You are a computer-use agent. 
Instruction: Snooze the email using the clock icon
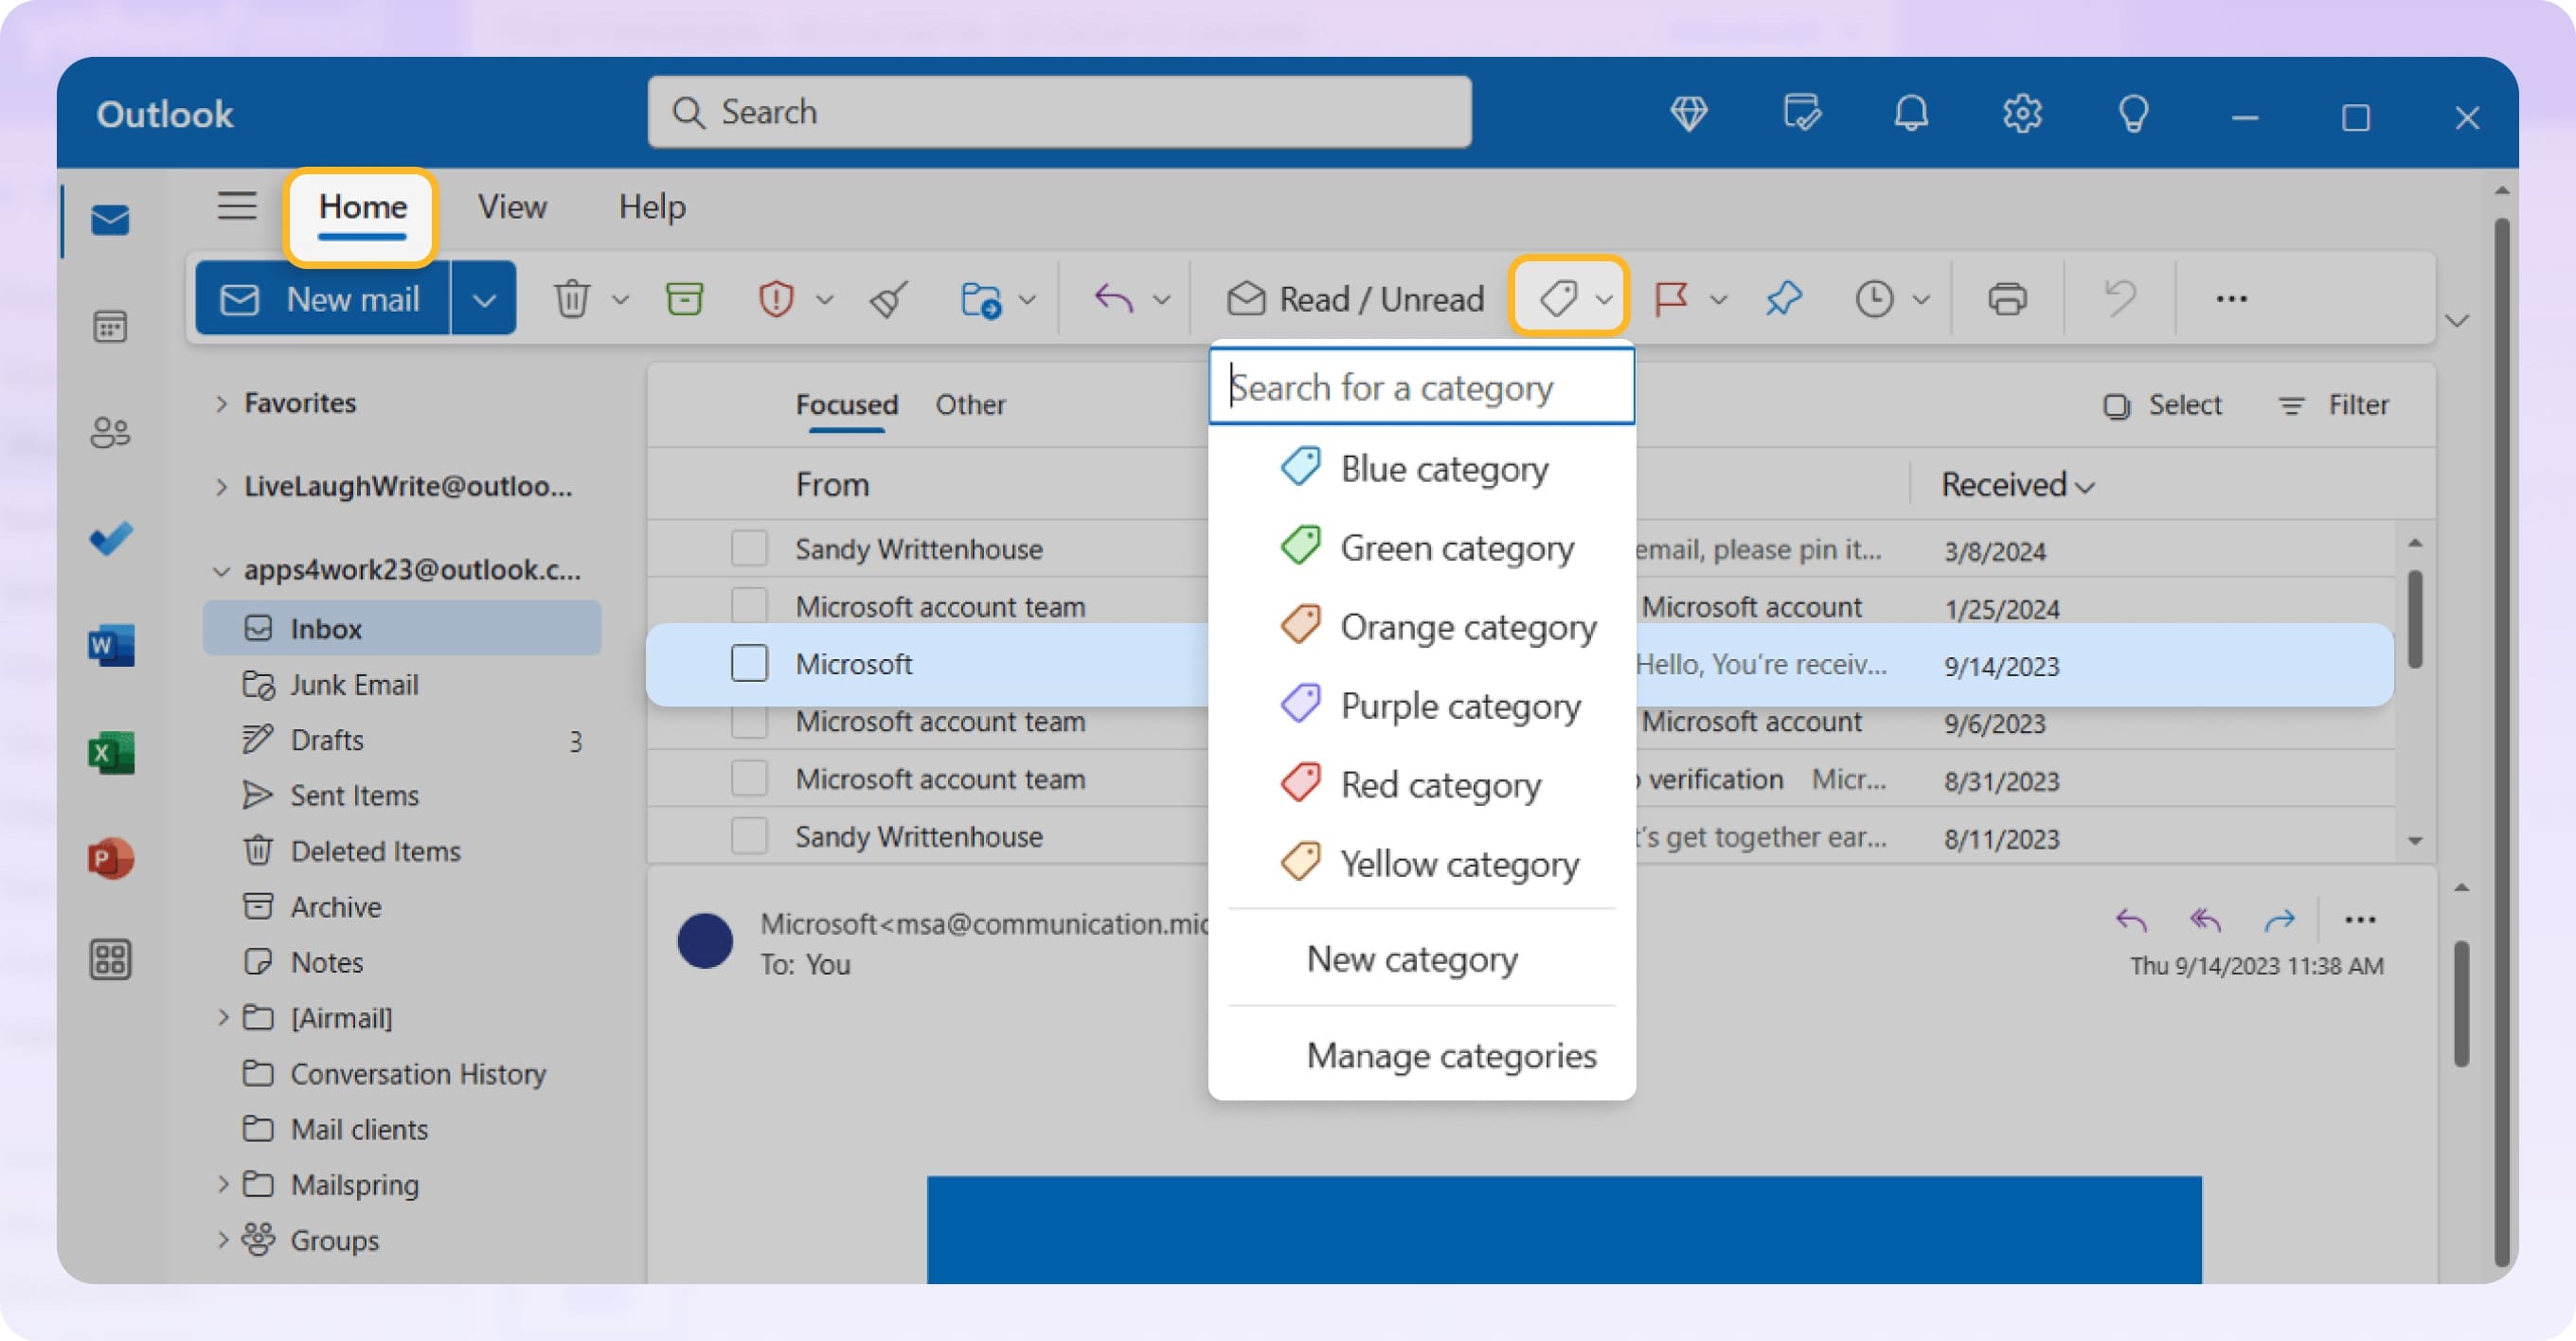pos(1874,298)
